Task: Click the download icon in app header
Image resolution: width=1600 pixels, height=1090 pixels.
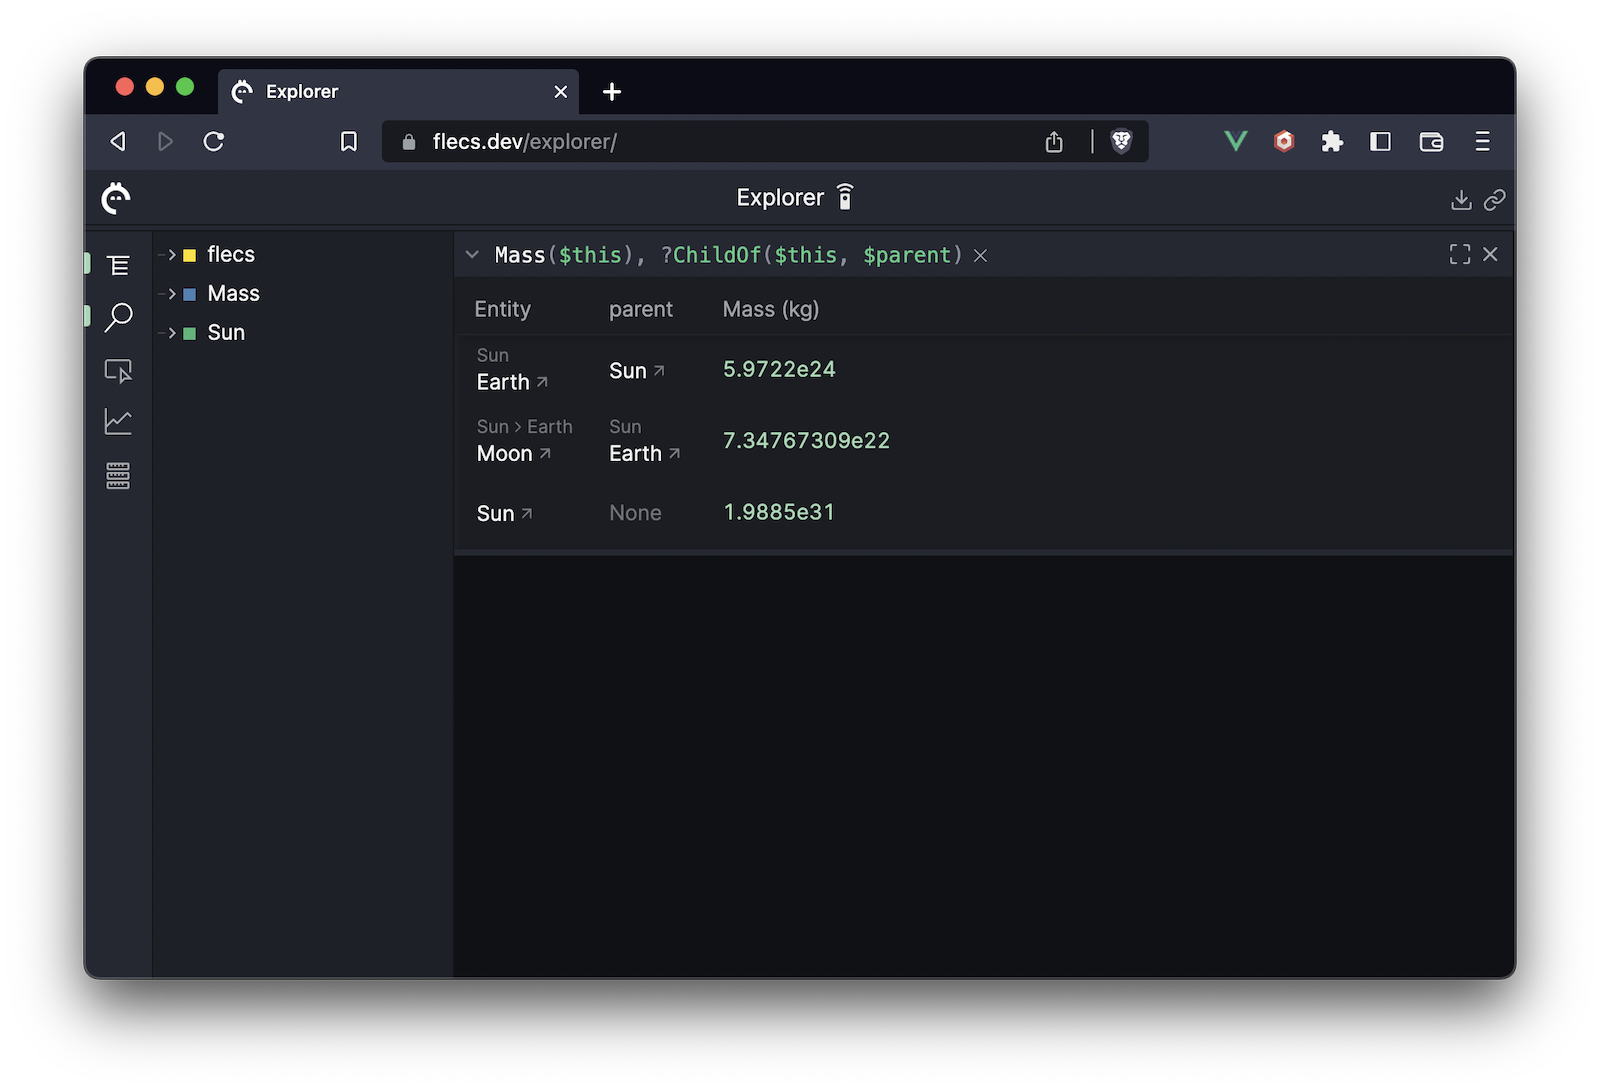Action: tap(1461, 200)
